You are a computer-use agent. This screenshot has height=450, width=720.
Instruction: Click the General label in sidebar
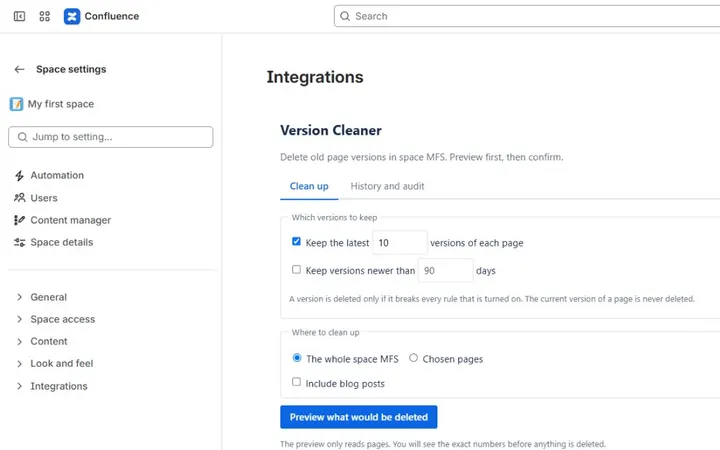[49, 298]
